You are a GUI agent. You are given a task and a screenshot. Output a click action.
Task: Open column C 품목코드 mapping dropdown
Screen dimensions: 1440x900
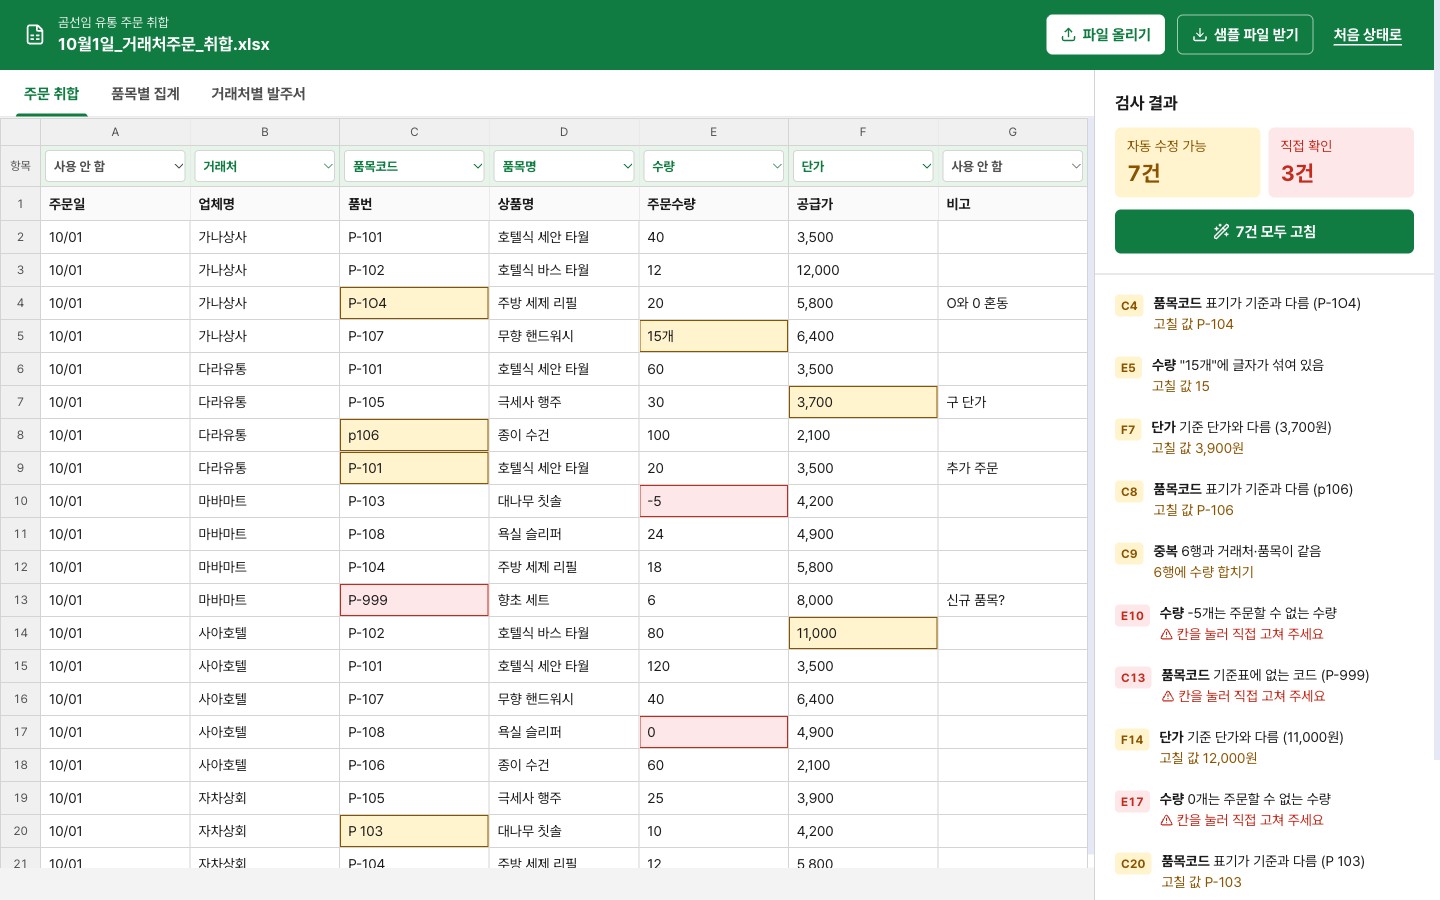(414, 166)
